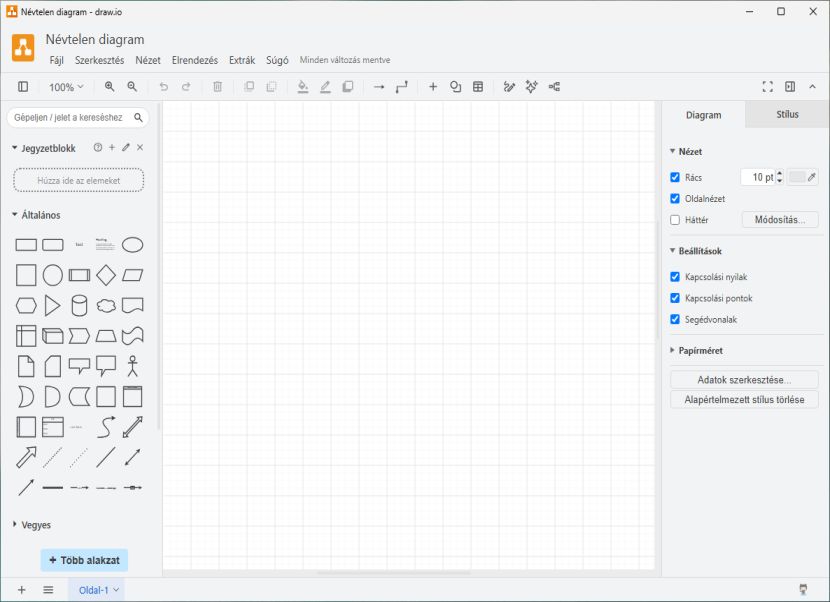Edit Jegyzetblokk with pencil icon
This screenshot has width=830, height=602.
(x=126, y=148)
